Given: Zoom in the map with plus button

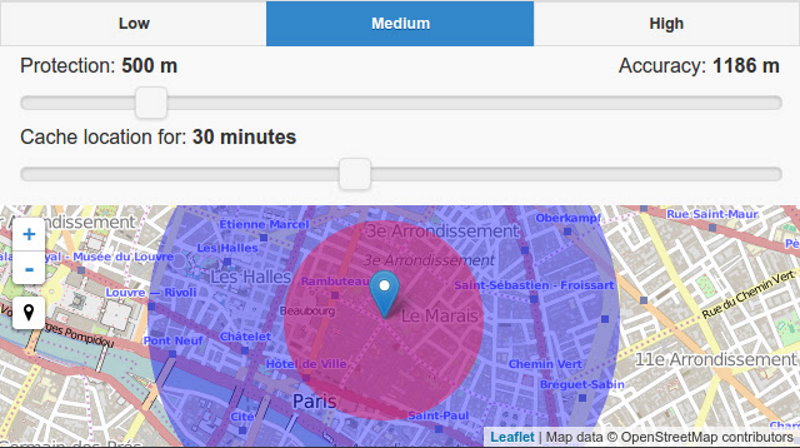Looking at the screenshot, I should click(29, 234).
